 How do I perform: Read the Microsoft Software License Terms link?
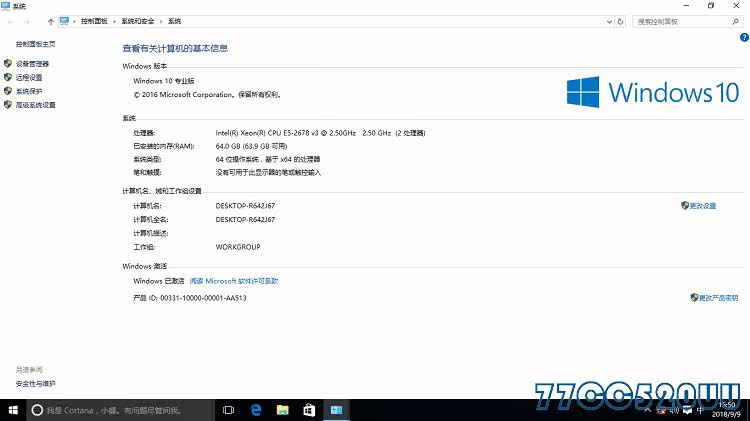pyautogui.click(x=234, y=281)
